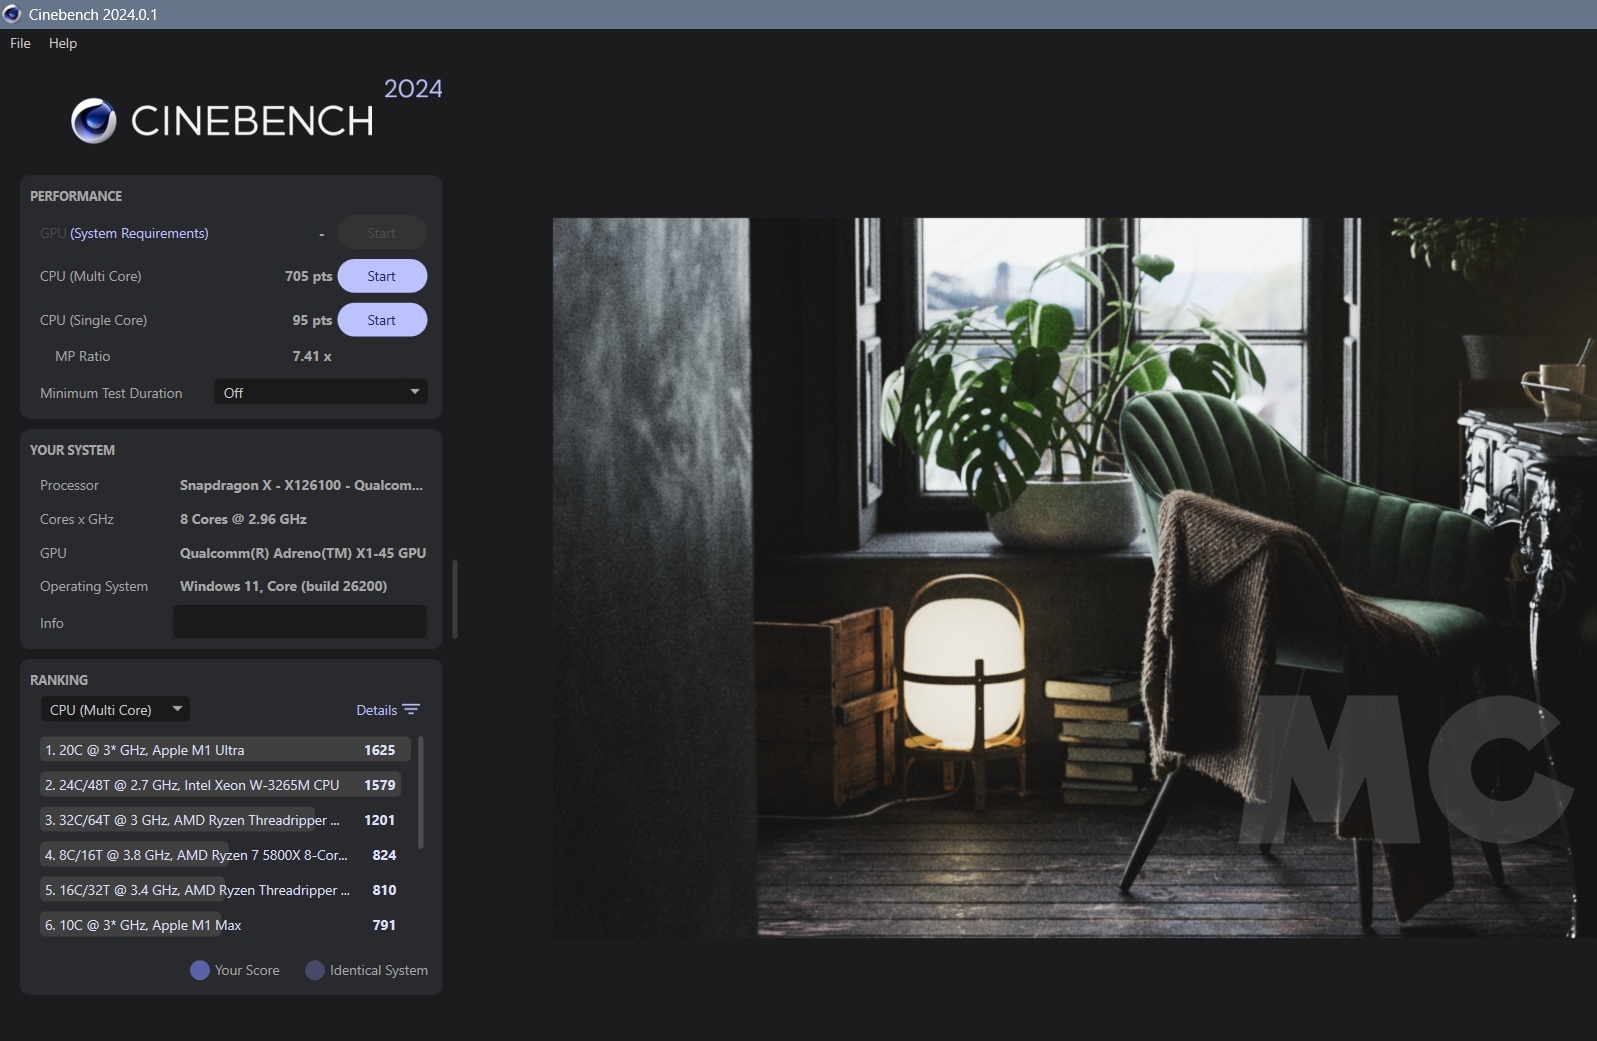This screenshot has height=1041, width=1597.
Task: Click the rendered room scene preview
Action: tap(1075, 577)
